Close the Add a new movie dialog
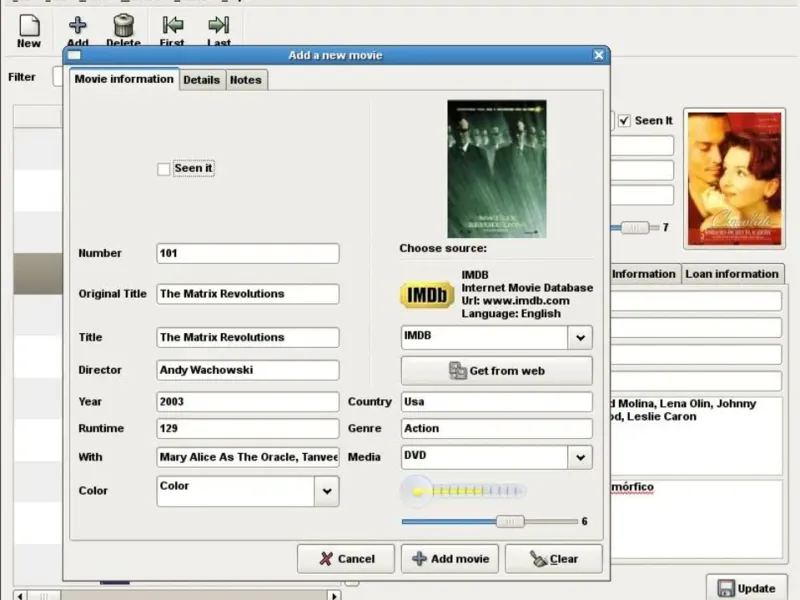Screen dimensions: 800x600 click(x=599, y=55)
